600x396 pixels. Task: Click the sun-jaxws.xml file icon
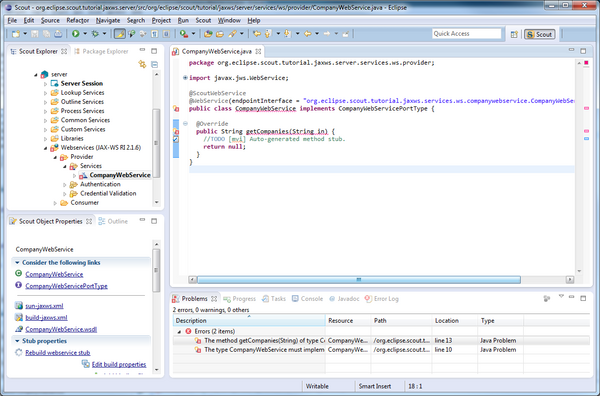[19, 305]
